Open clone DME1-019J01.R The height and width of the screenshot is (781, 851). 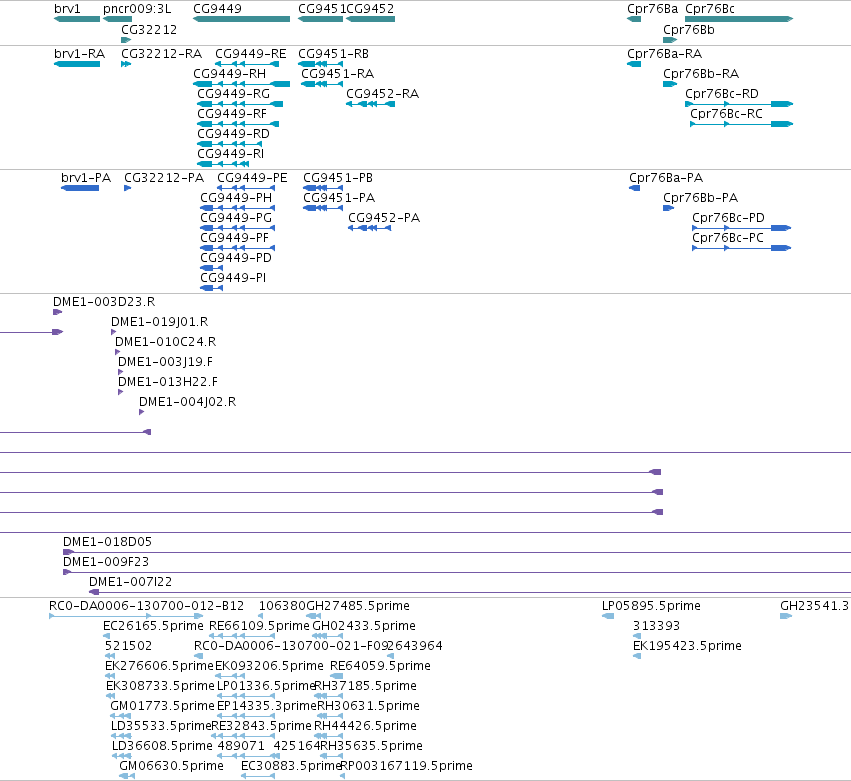click(160, 322)
